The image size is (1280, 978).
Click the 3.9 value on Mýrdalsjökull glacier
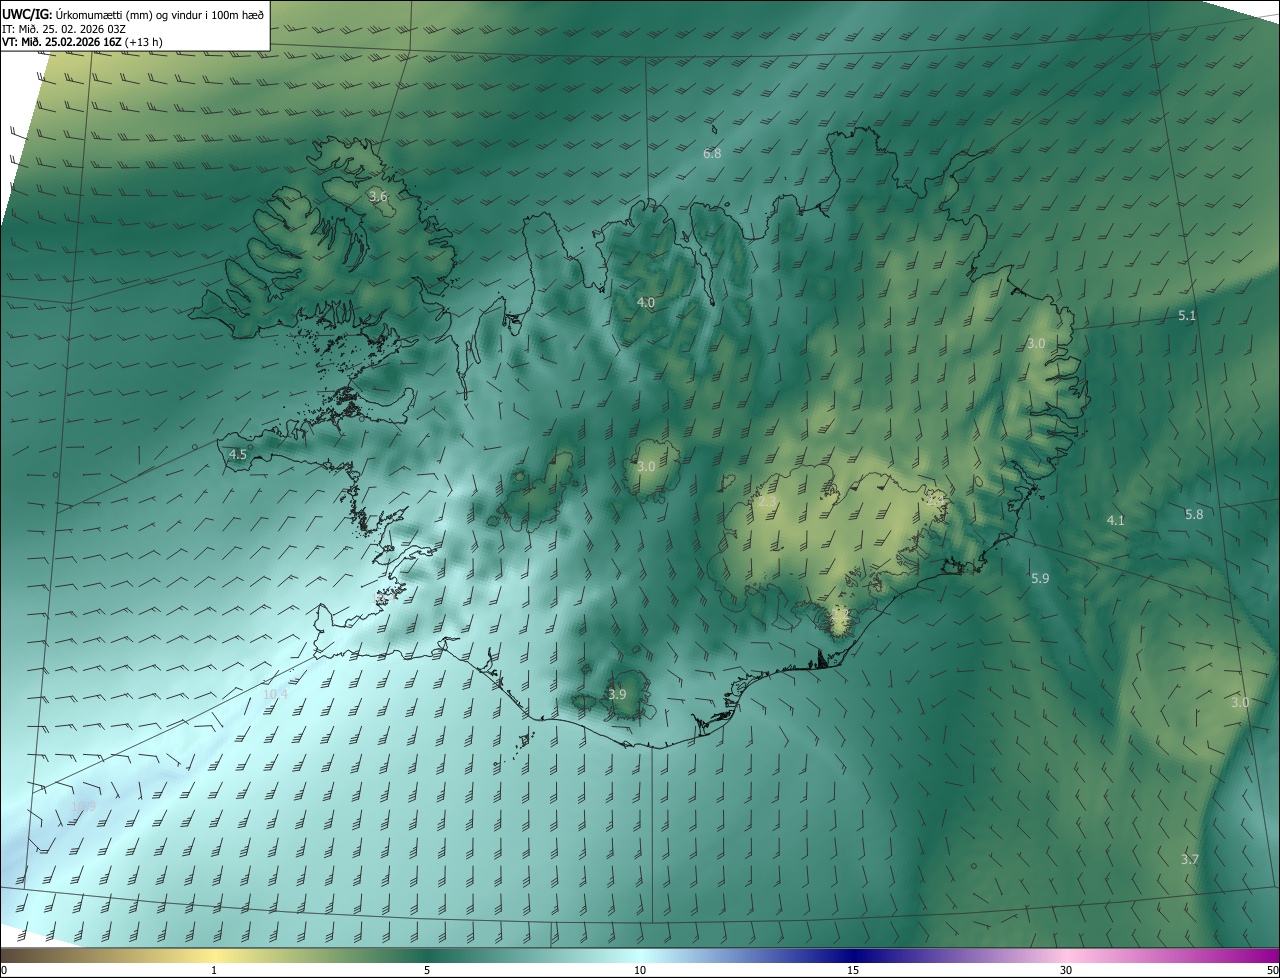(x=617, y=694)
